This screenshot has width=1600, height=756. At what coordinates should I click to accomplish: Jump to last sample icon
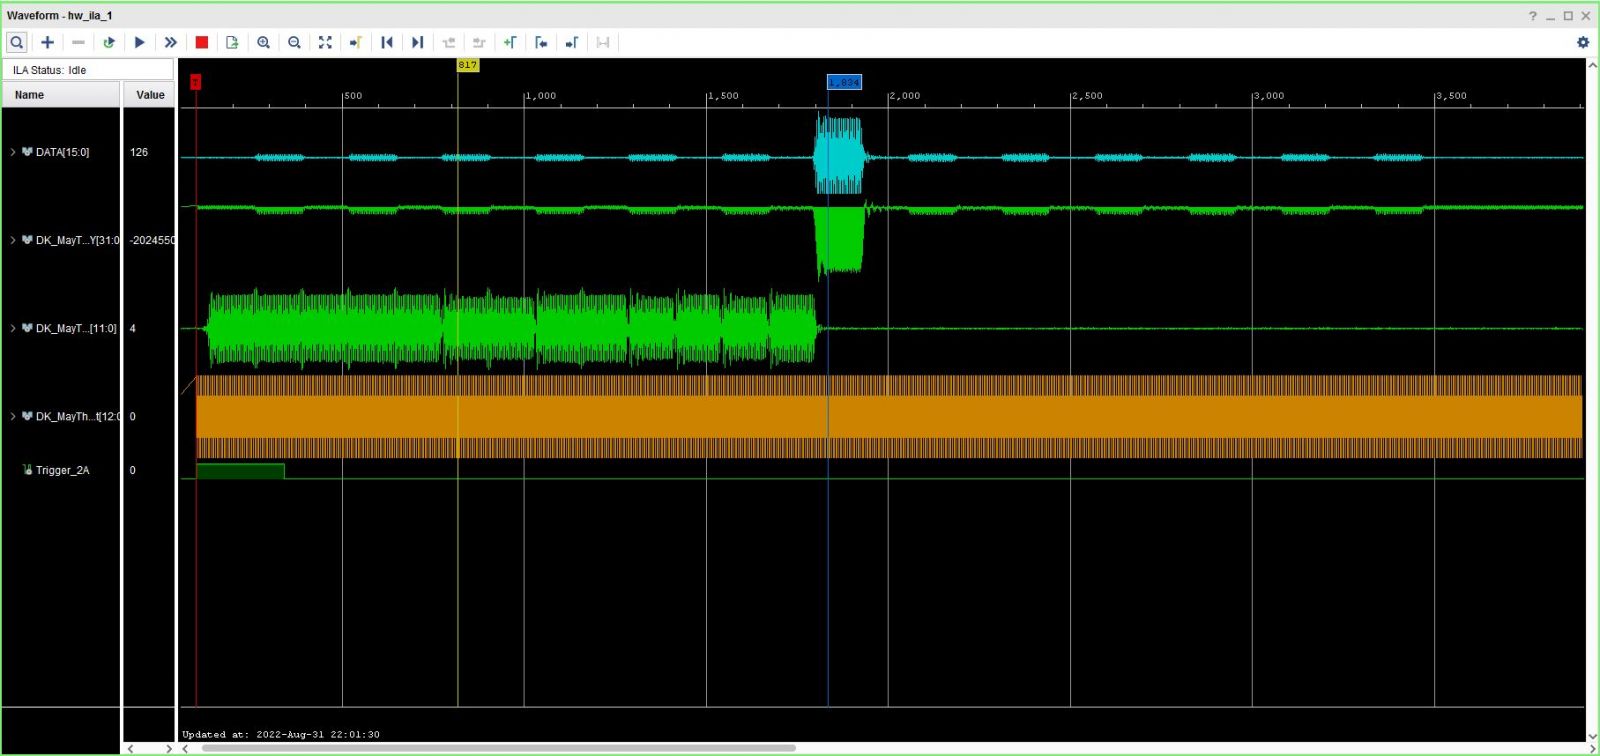(x=418, y=42)
